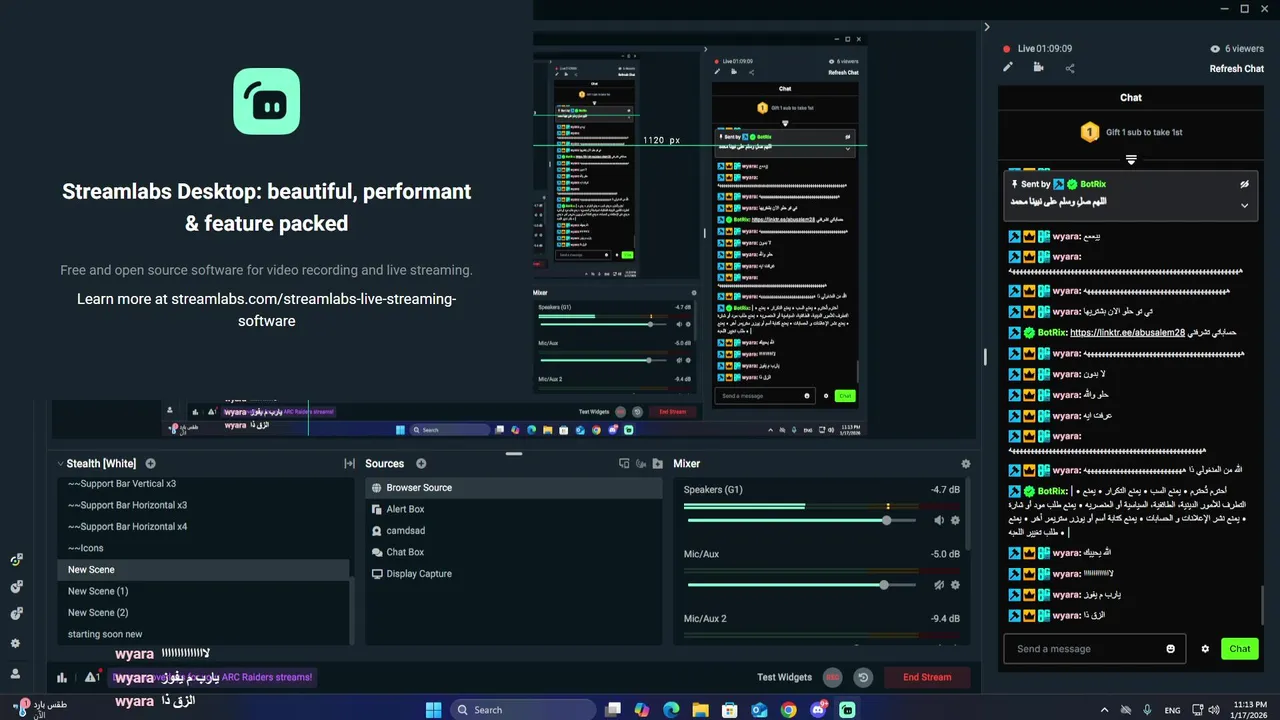
Task: Open the performance stats bar chart icon
Action: (x=62, y=677)
